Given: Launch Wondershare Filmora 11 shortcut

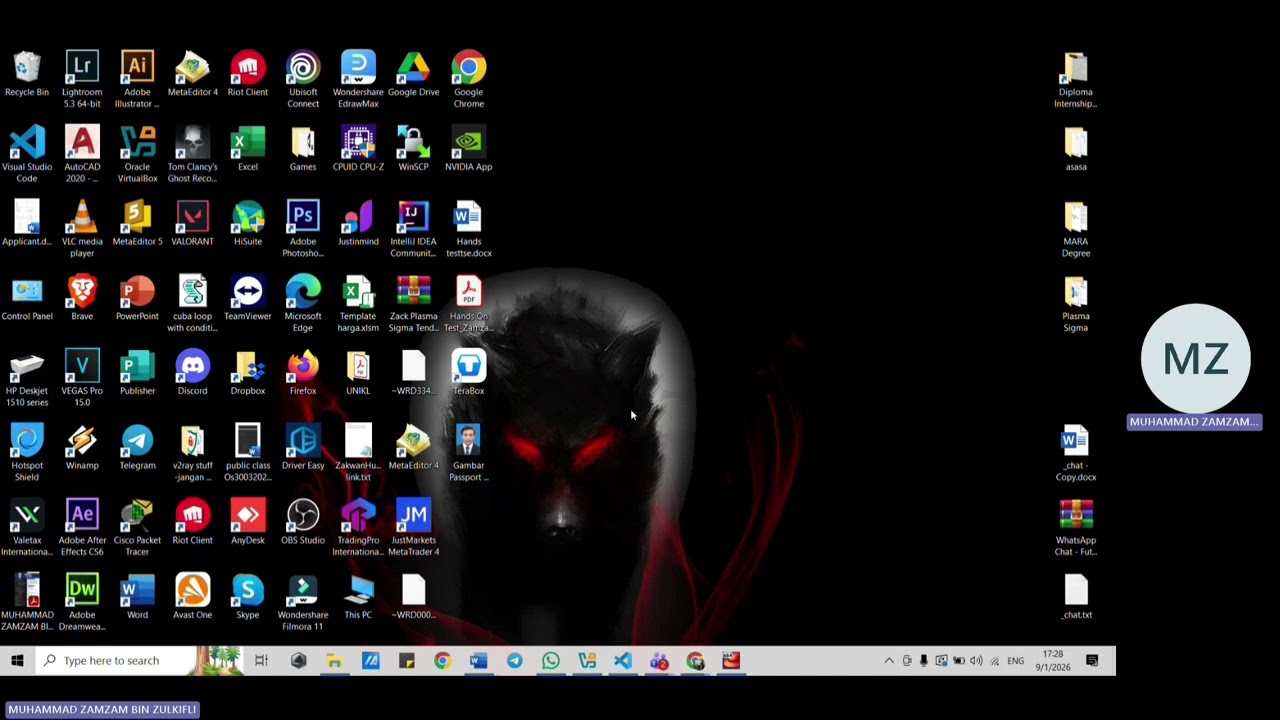Looking at the screenshot, I should tap(303, 603).
